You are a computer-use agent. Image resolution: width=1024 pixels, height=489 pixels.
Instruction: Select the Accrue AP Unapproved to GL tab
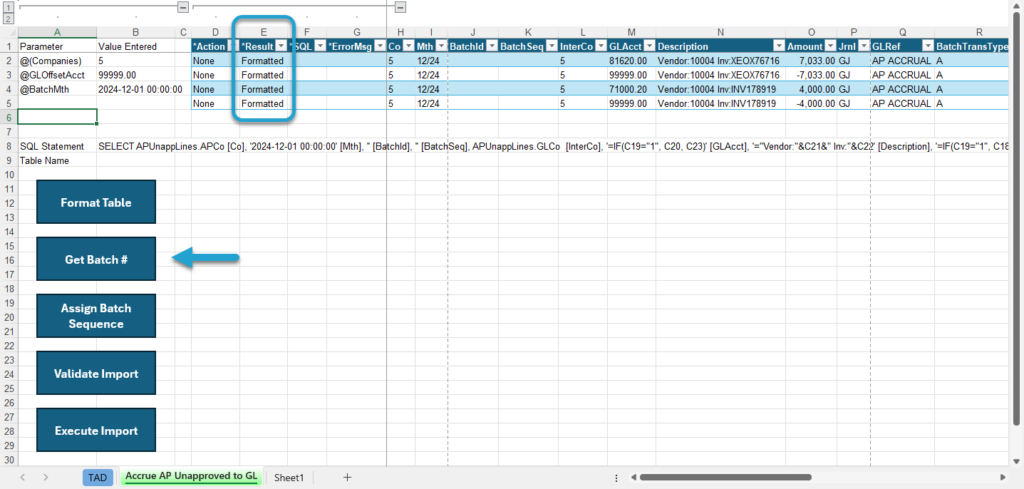point(191,477)
